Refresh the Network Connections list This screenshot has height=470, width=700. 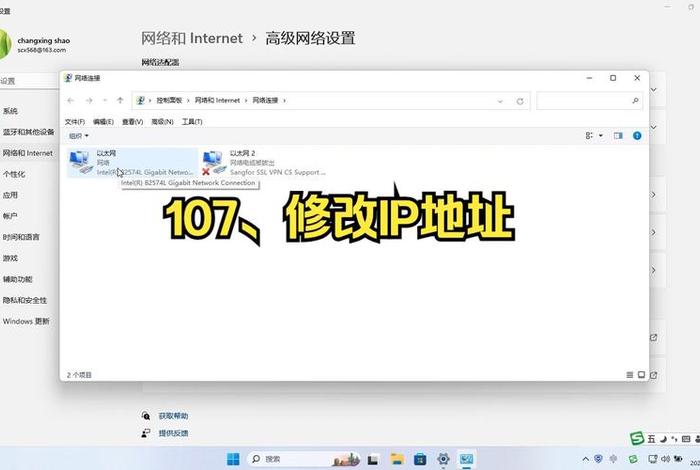tap(520, 101)
